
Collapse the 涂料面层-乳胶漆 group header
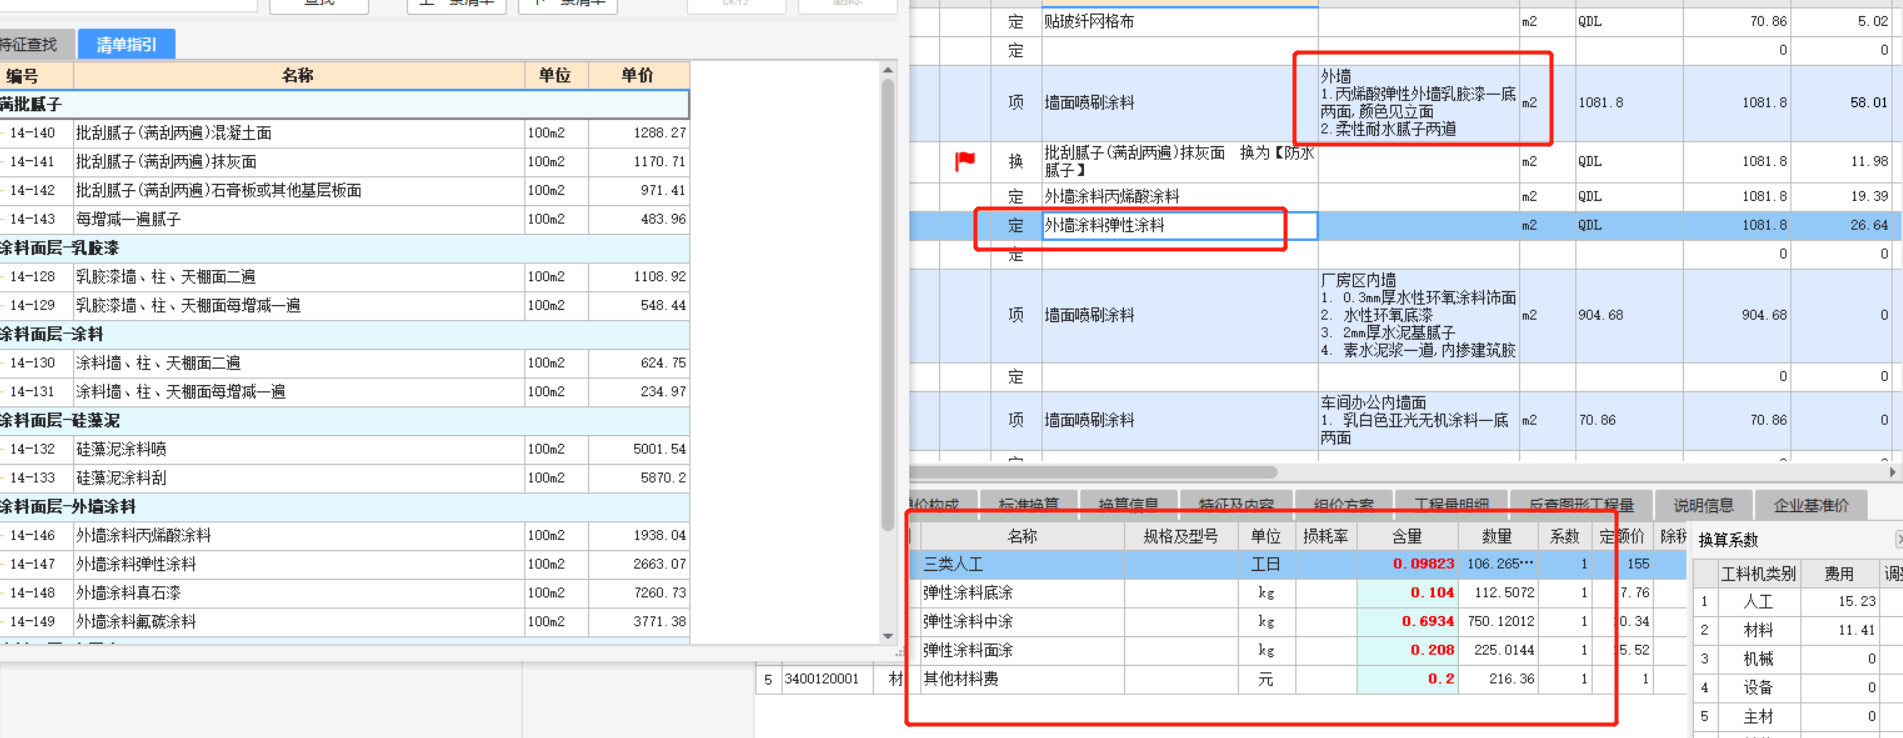(x=344, y=248)
